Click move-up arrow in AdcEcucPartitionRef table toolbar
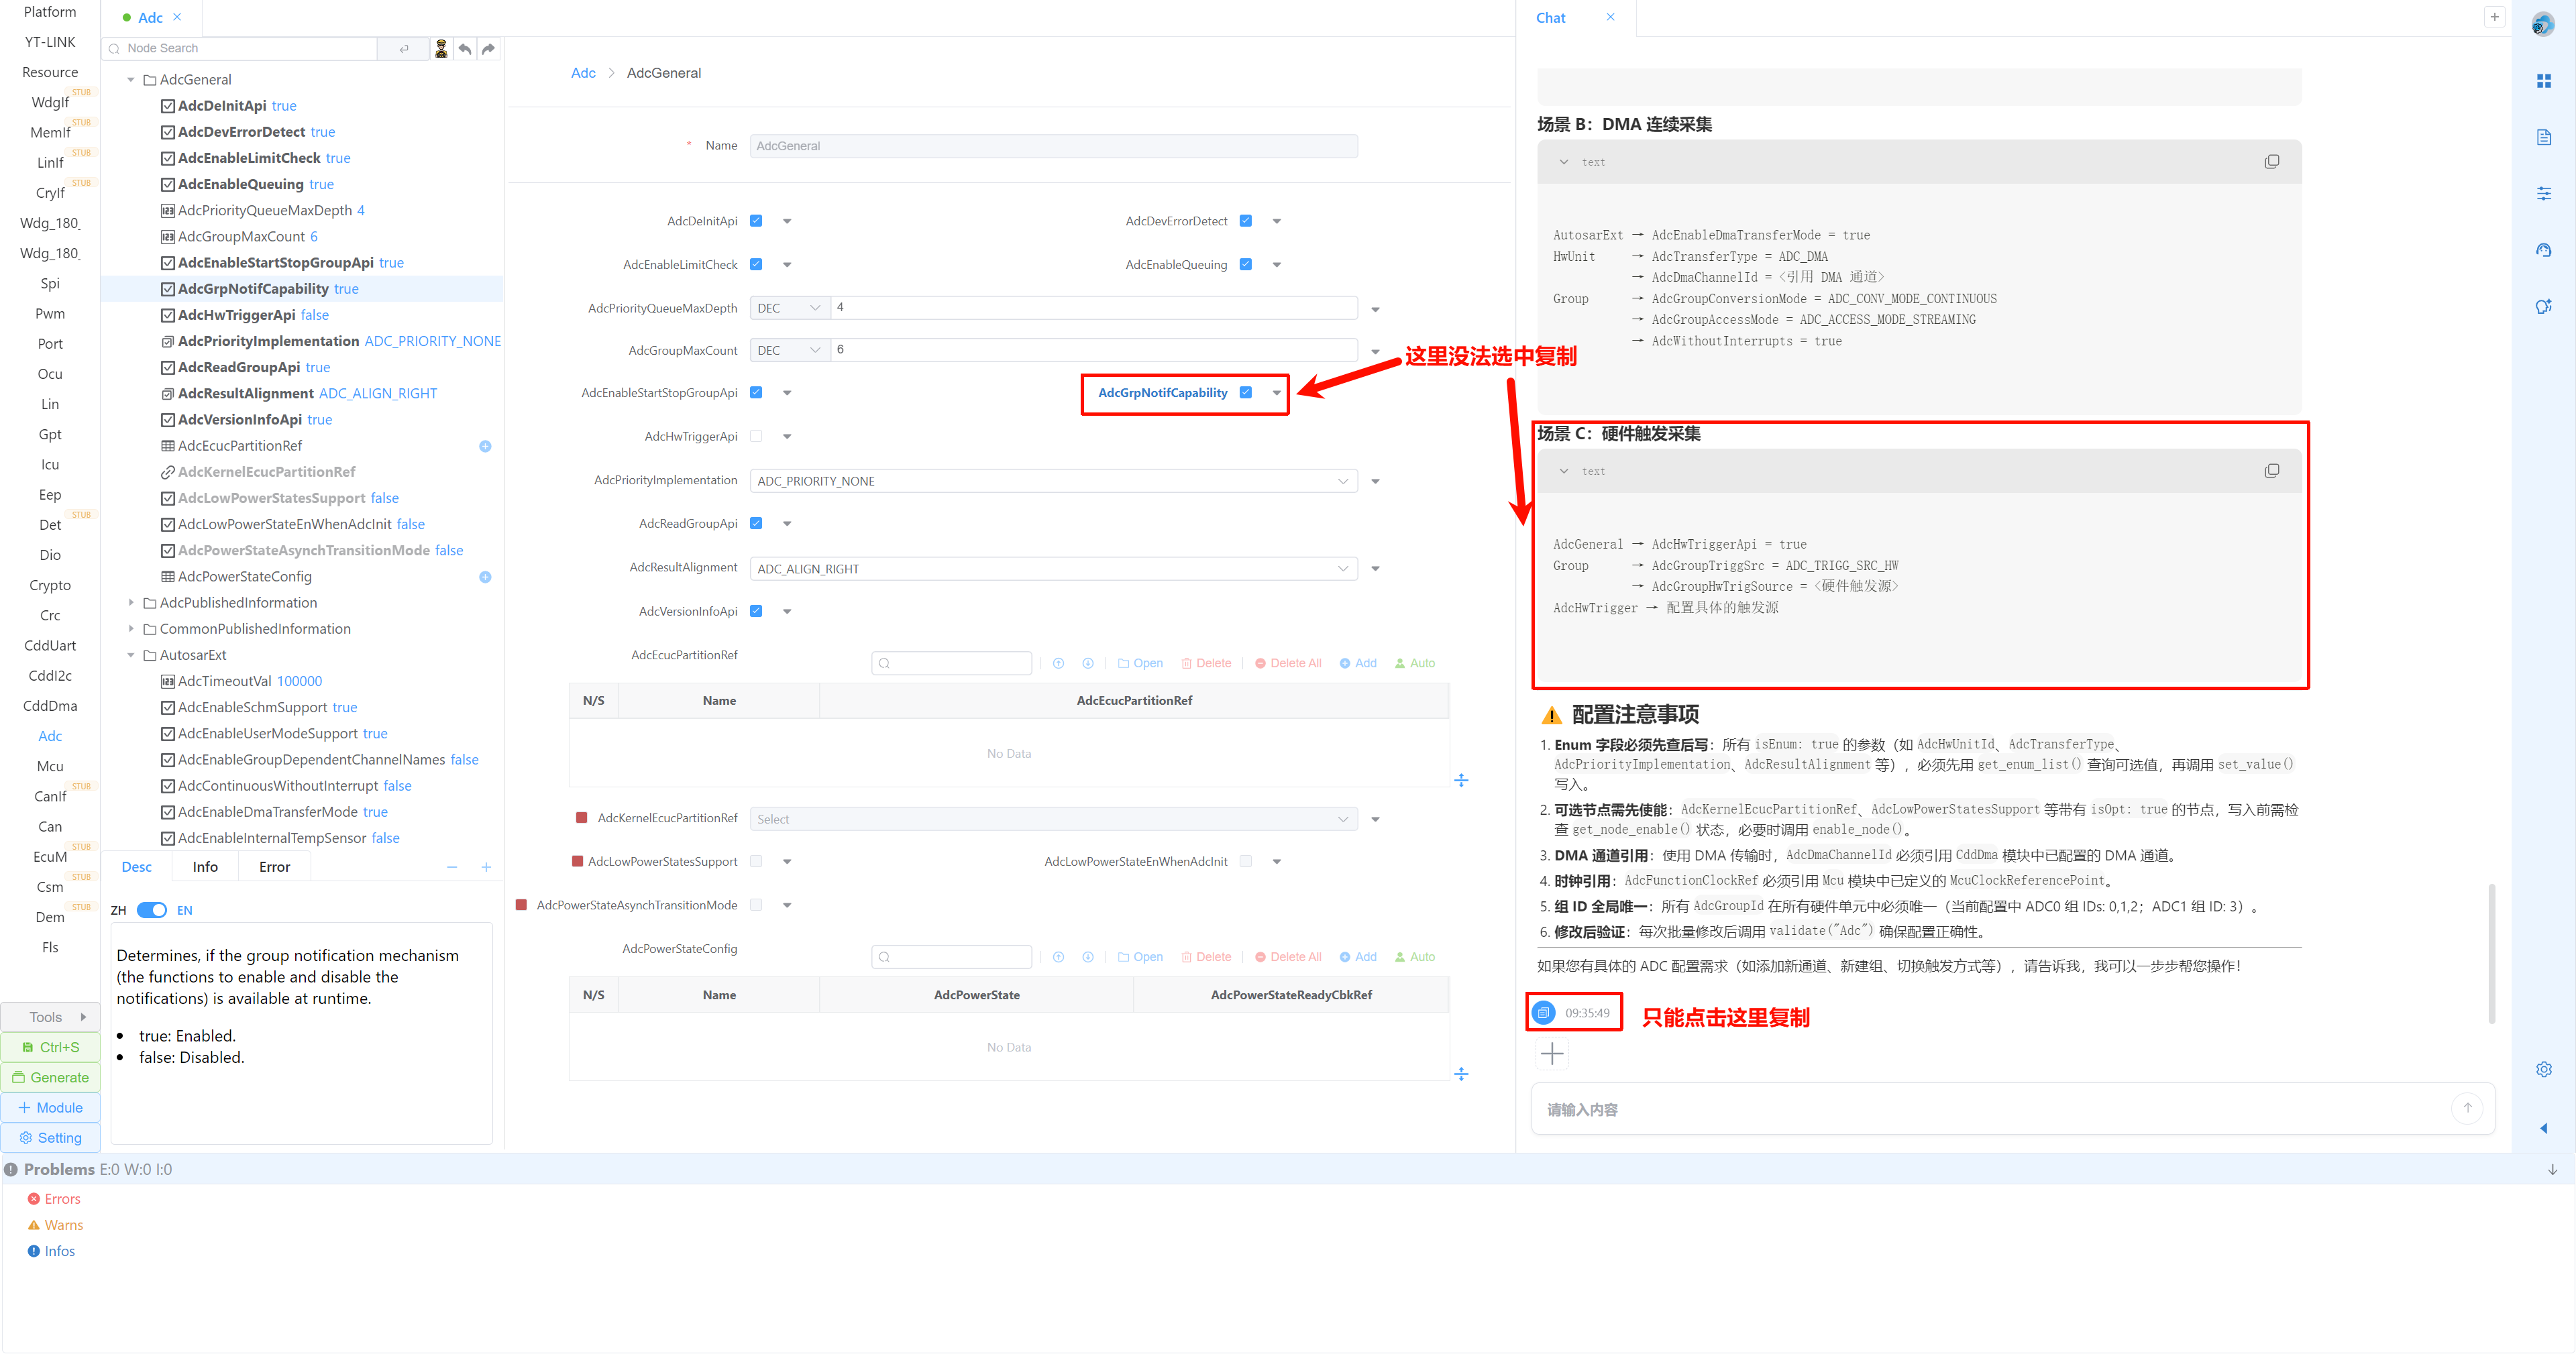This screenshot has width=2576, height=1354. coord(1058,663)
